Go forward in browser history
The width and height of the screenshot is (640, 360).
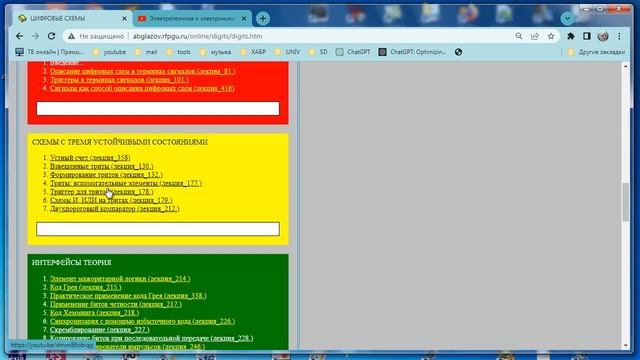tap(36, 36)
